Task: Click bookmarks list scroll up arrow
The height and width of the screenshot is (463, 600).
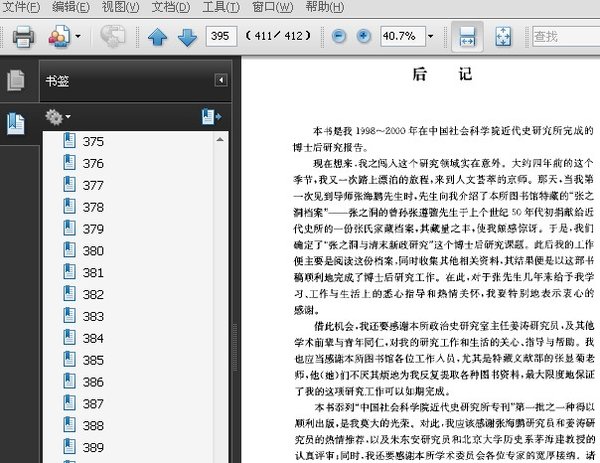Action: (220, 140)
